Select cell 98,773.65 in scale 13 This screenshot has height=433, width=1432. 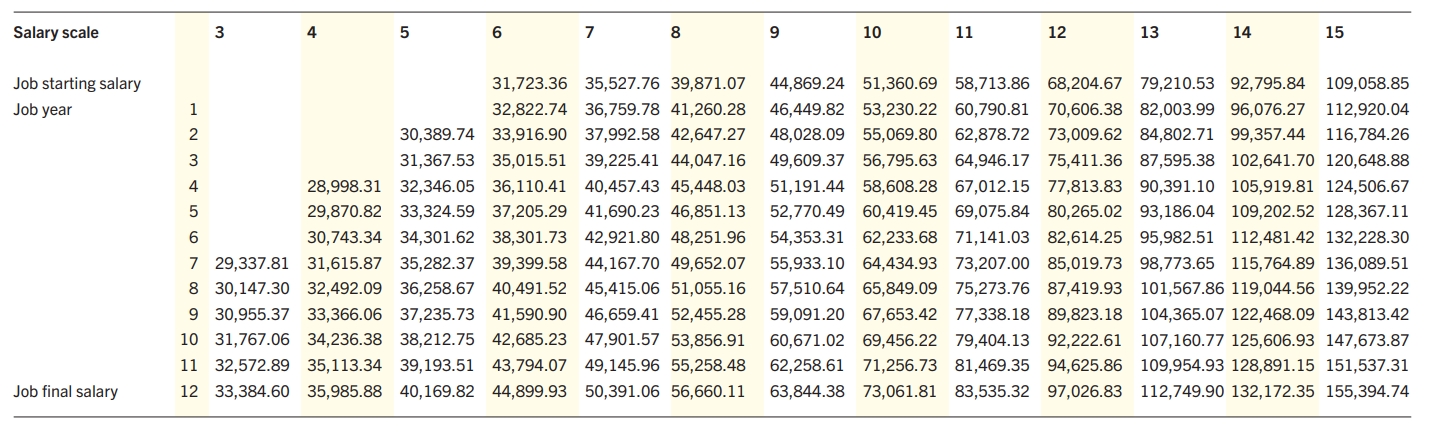pyautogui.click(x=1177, y=263)
